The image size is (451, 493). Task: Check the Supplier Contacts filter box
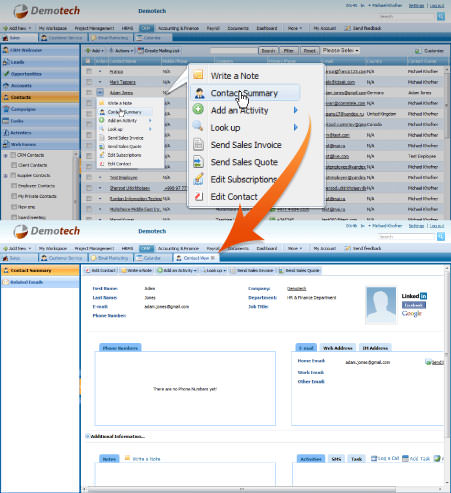point(13,175)
